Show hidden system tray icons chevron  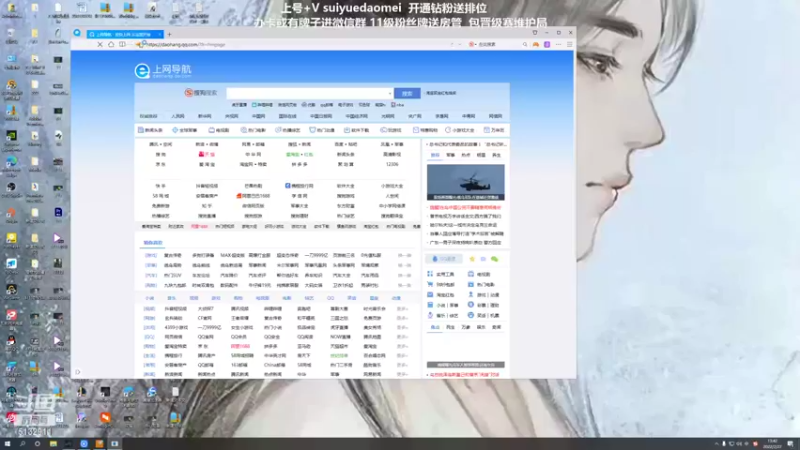[x=716, y=444]
